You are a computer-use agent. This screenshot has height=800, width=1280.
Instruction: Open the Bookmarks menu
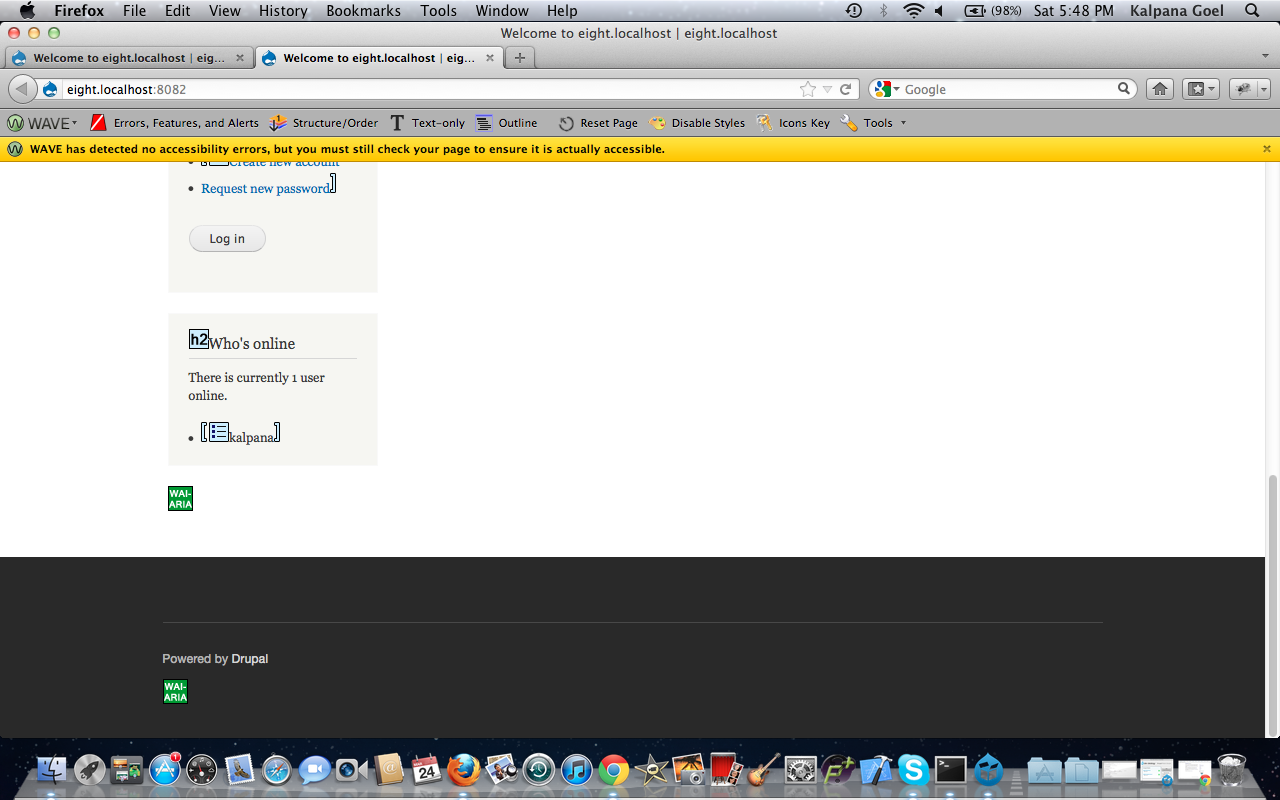[x=363, y=11]
